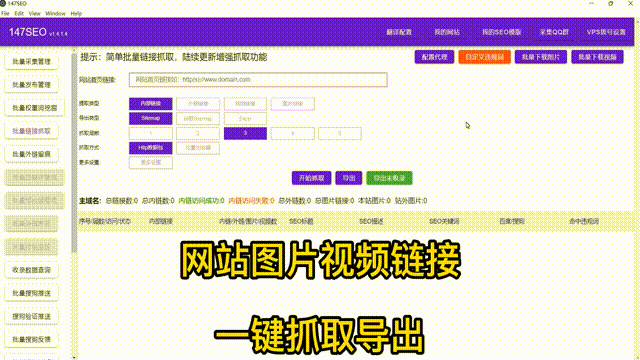Screen dimensions: 640x360
Task: Click the purple 导出 button
Action: [349, 178]
